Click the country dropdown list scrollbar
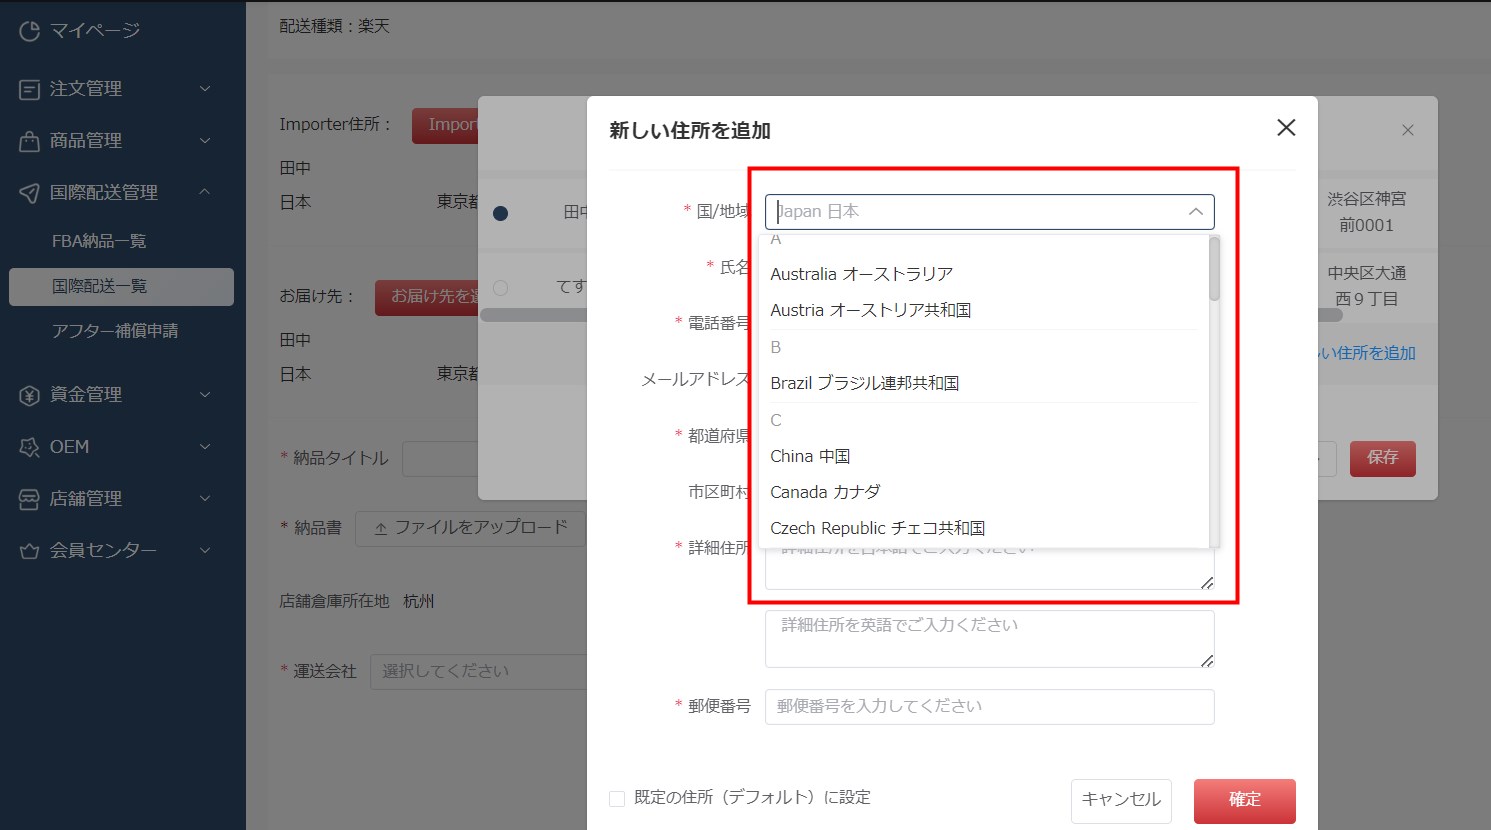The width and height of the screenshot is (1491, 830). [x=1214, y=269]
